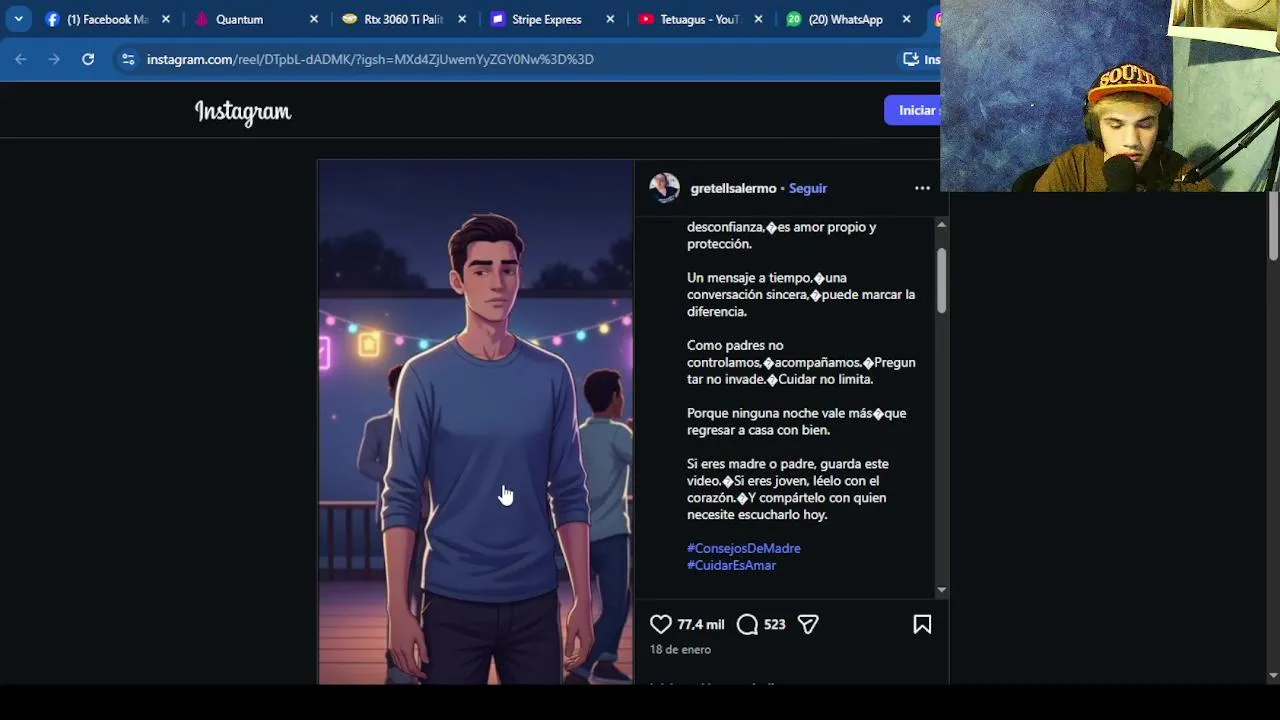Close the Quantum tab

pos(314,19)
